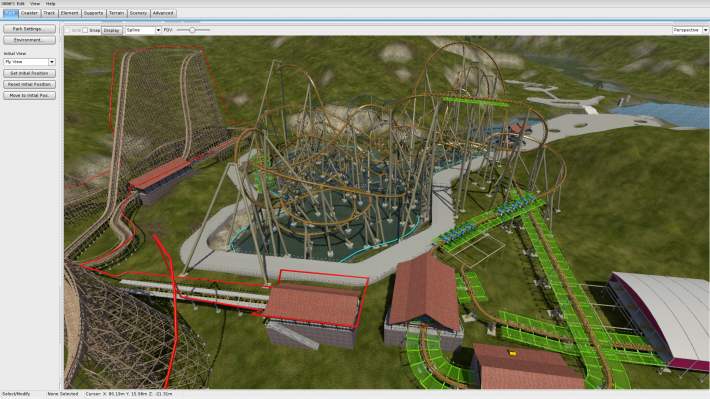This screenshot has width=710, height=399.
Task: Open the View menu
Action: click(x=35, y=4)
